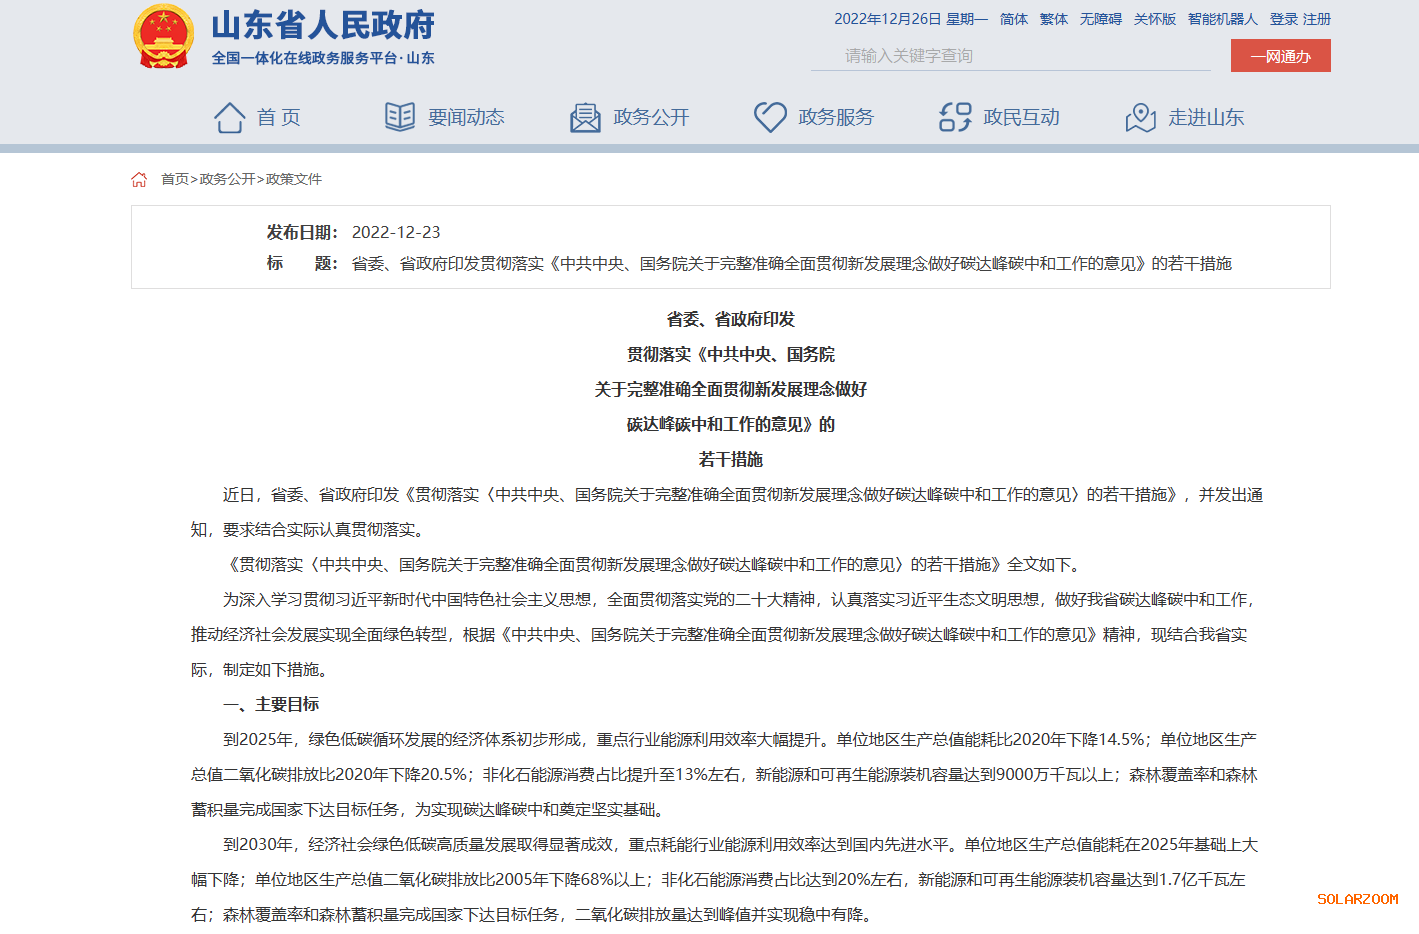
Task: Go to 政策文件 in the breadcrumb
Action: click(x=294, y=180)
